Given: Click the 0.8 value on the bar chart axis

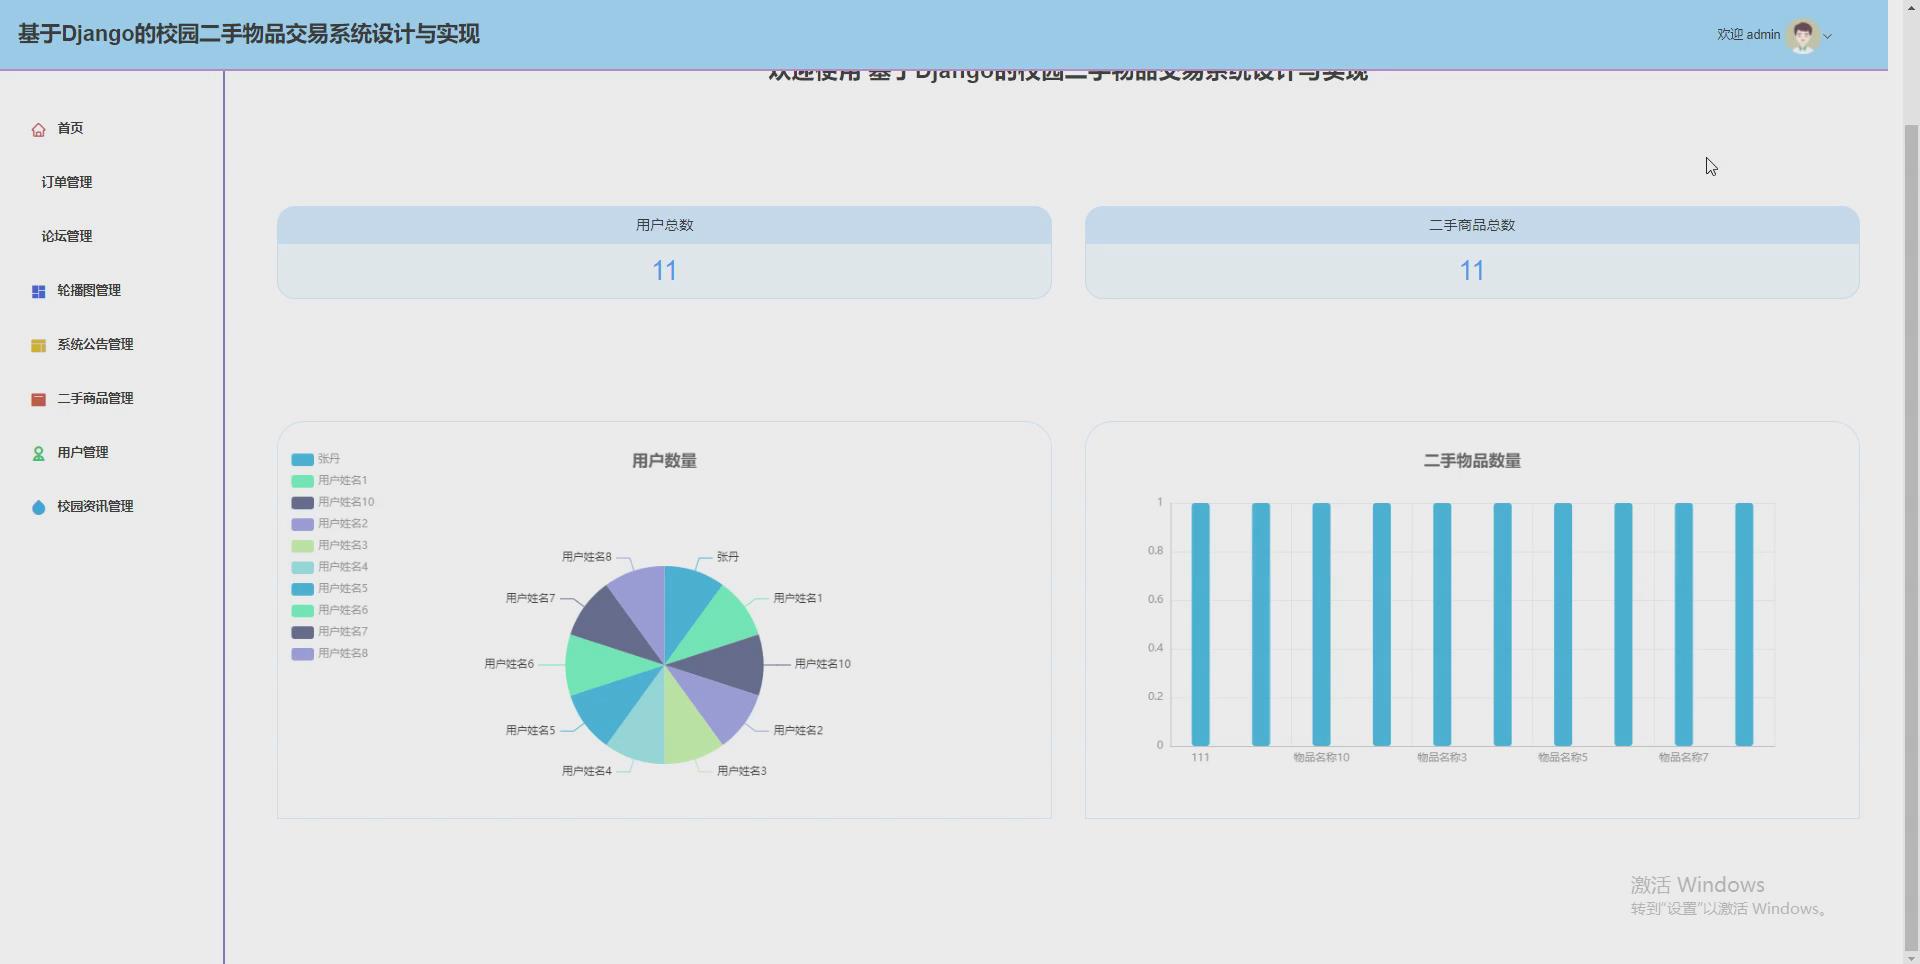Looking at the screenshot, I should [1155, 551].
